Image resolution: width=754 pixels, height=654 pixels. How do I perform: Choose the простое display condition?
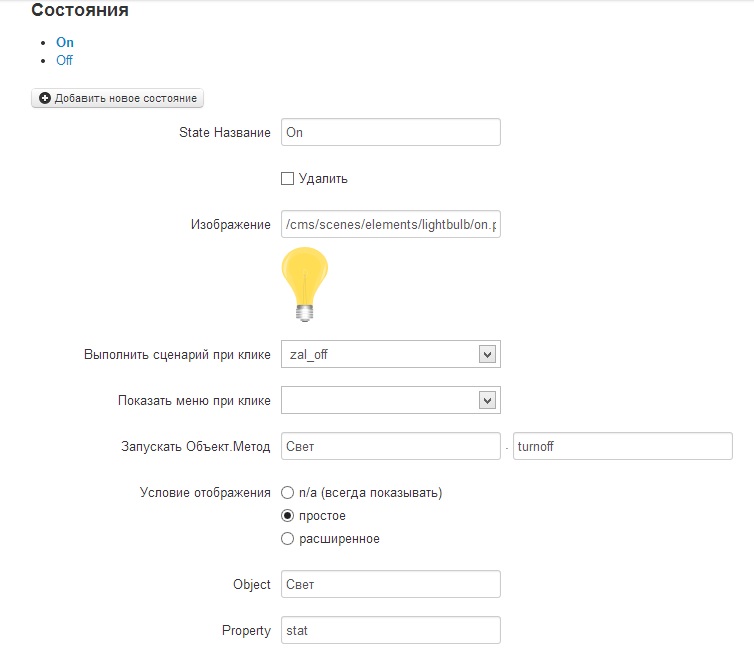[288, 516]
